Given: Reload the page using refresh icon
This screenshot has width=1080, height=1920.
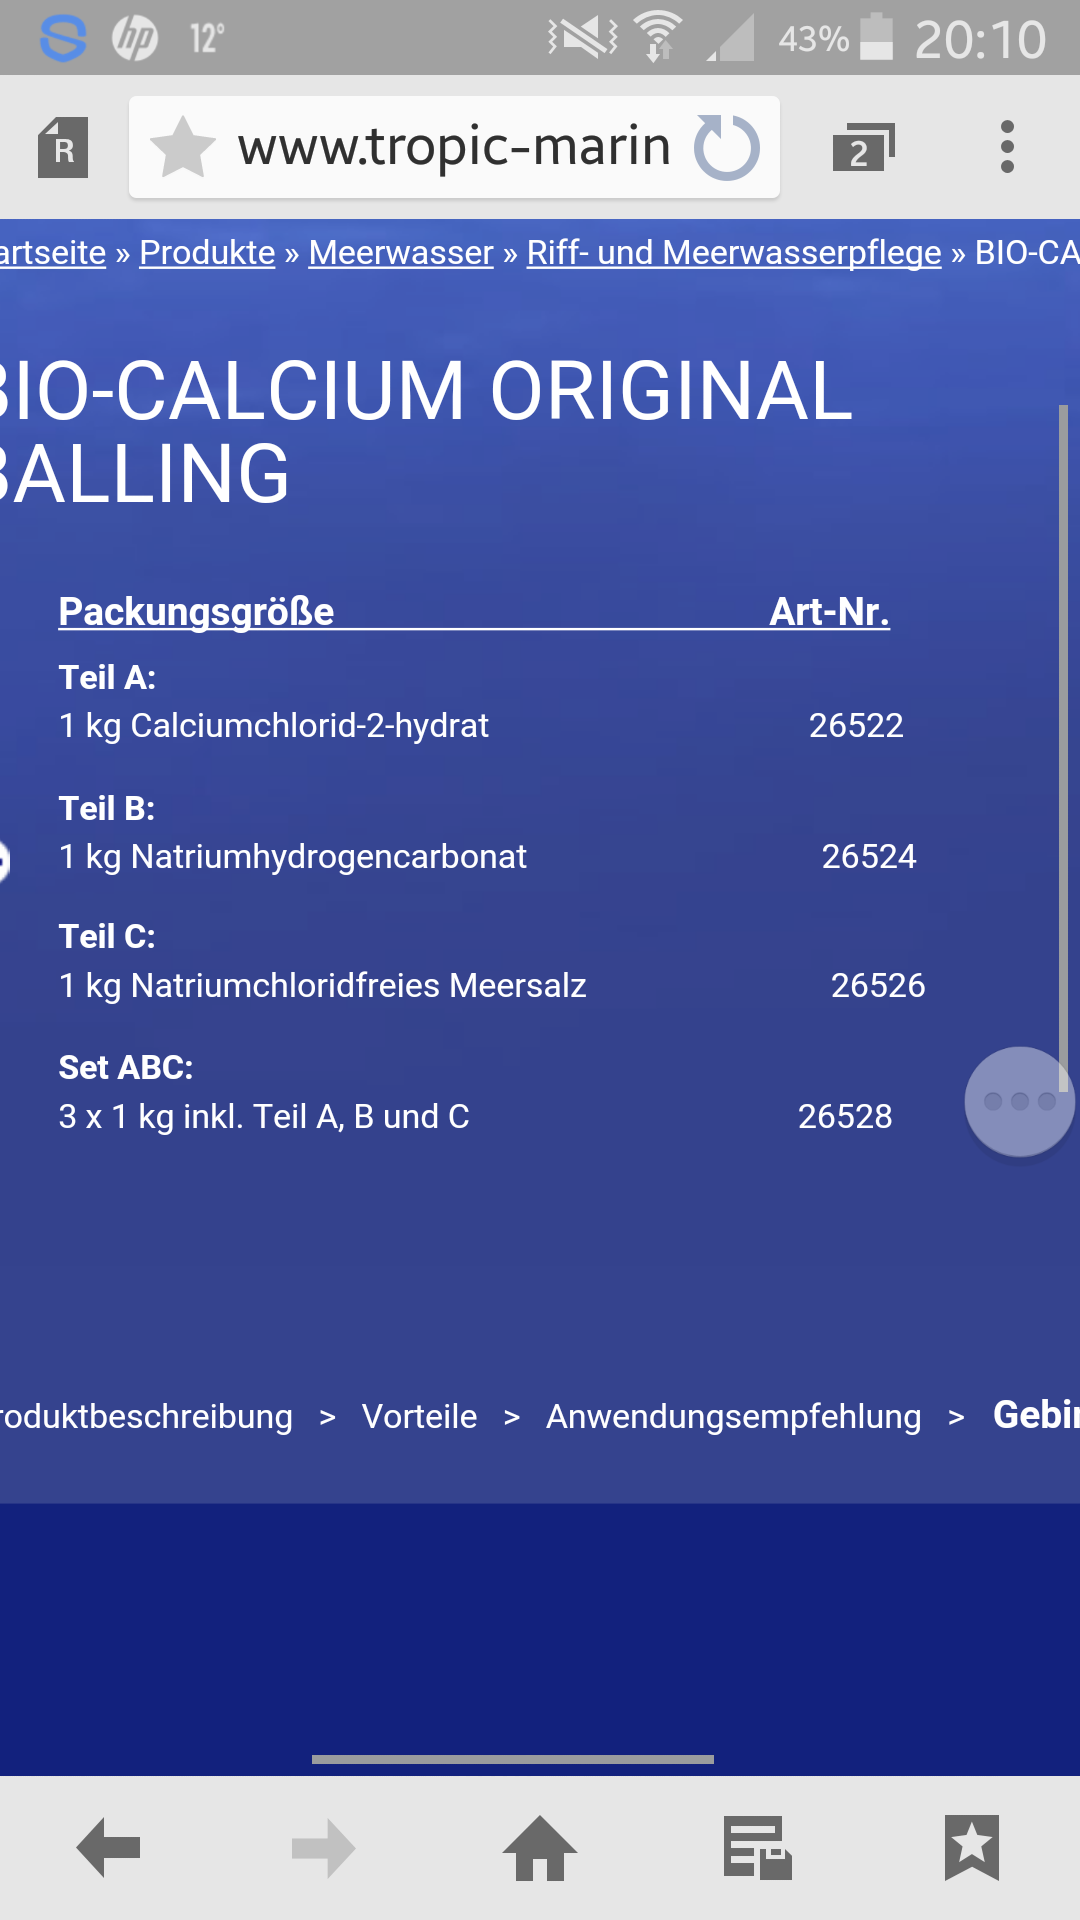Looking at the screenshot, I should [x=727, y=148].
